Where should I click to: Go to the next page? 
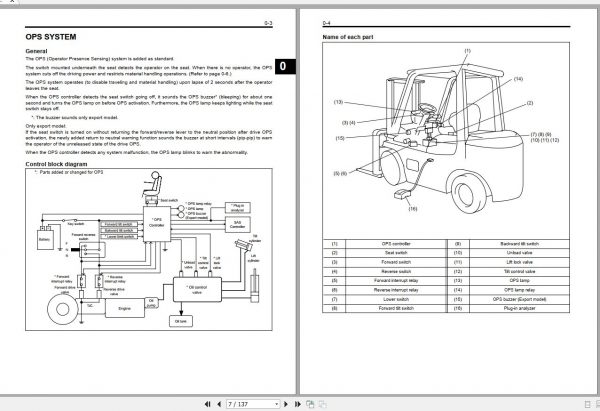tap(285, 404)
